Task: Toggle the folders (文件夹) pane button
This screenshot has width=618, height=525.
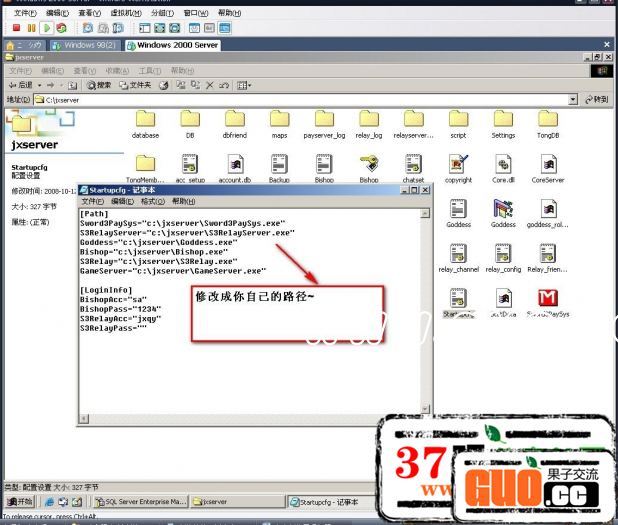Action: click(134, 85)
